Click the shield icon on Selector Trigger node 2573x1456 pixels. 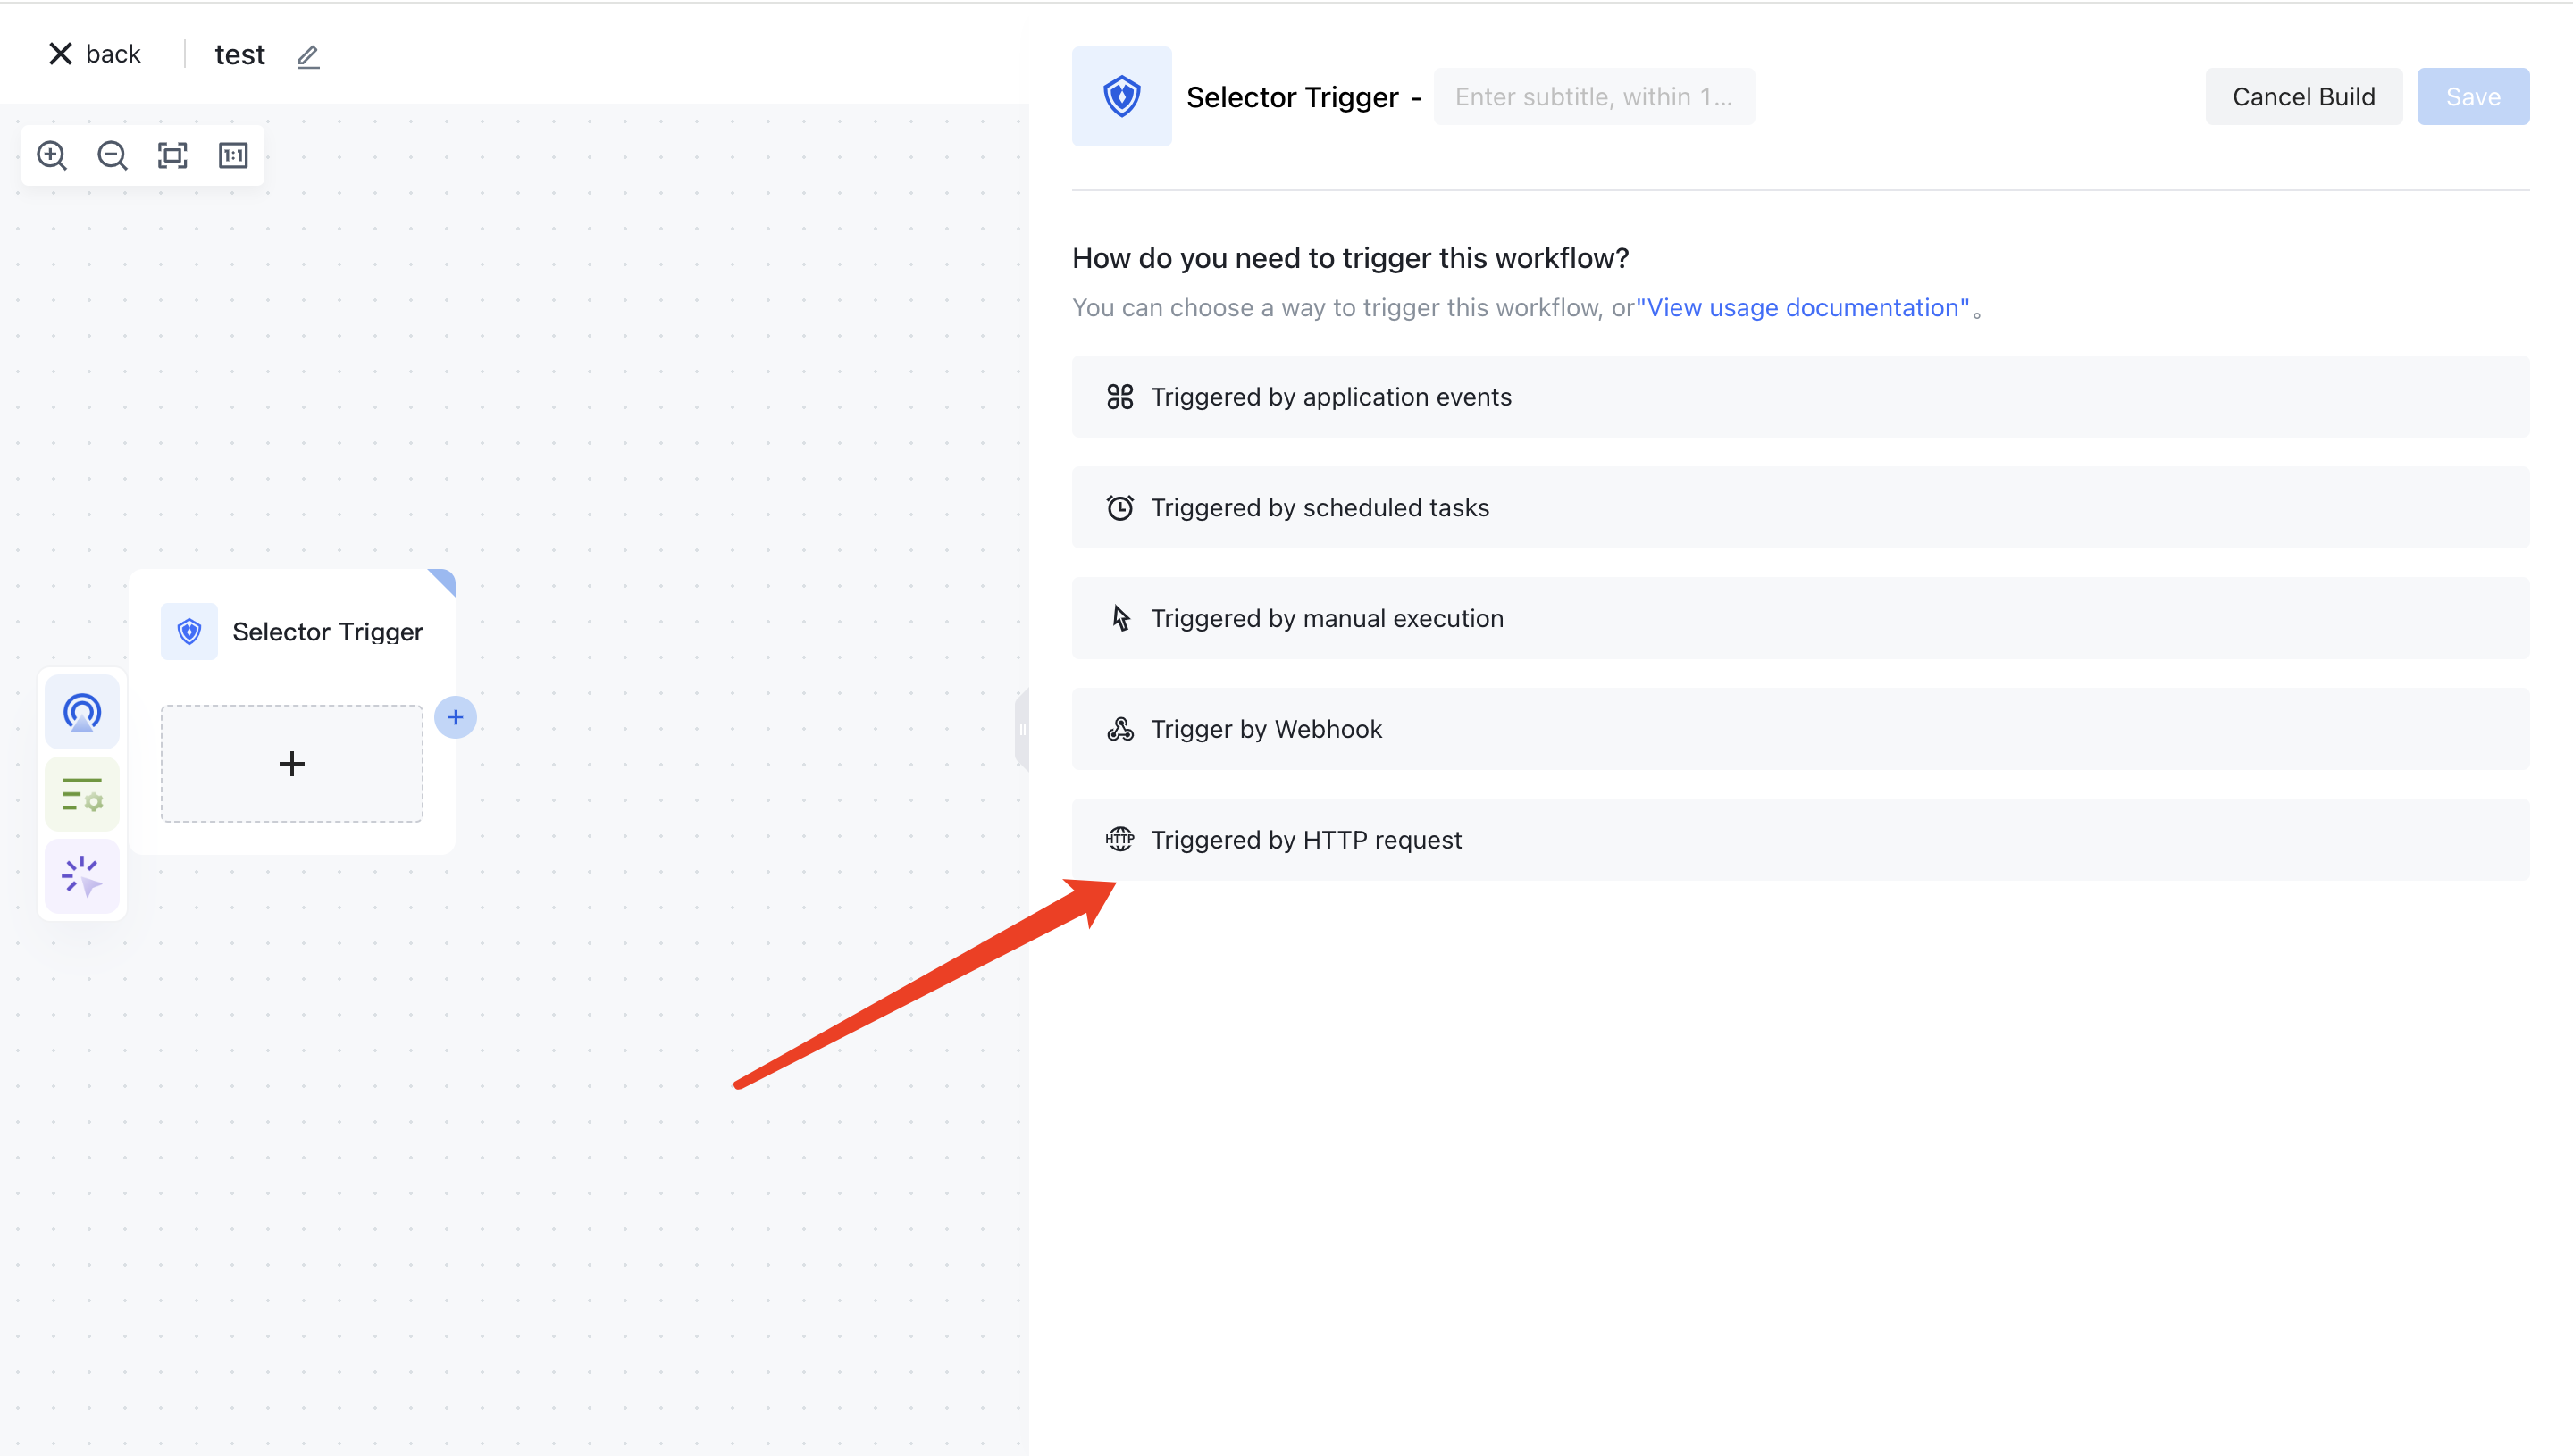(189, 631)
